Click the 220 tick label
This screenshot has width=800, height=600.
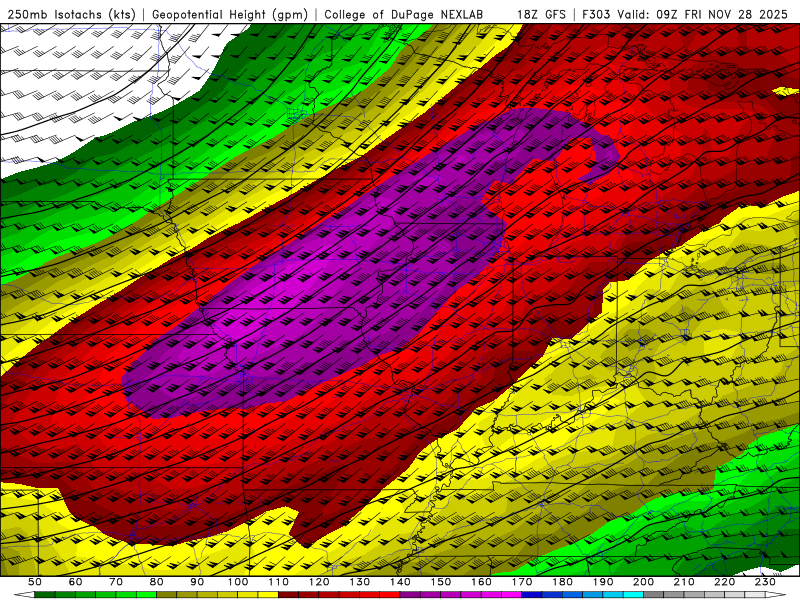click(x=724, y=582)
